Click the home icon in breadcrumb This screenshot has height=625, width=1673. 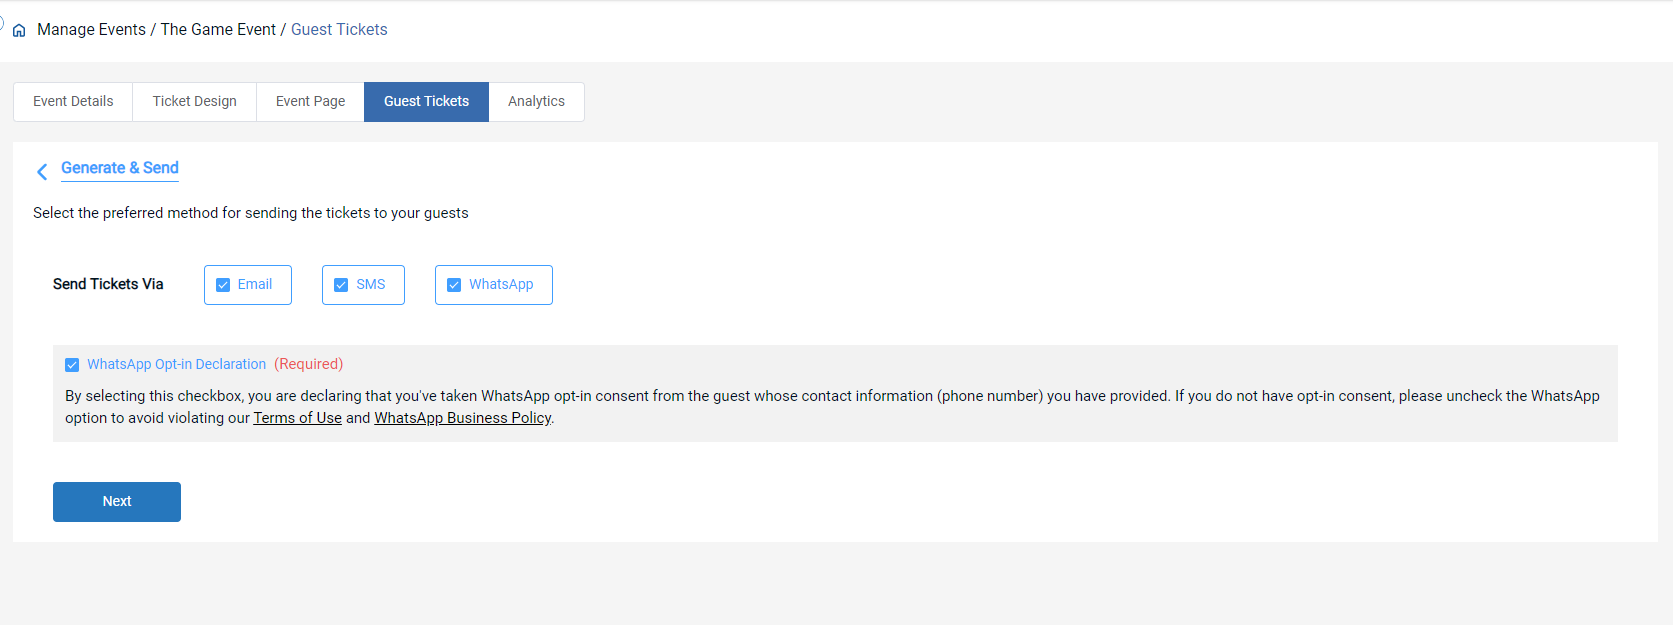[x=19, y=30]
